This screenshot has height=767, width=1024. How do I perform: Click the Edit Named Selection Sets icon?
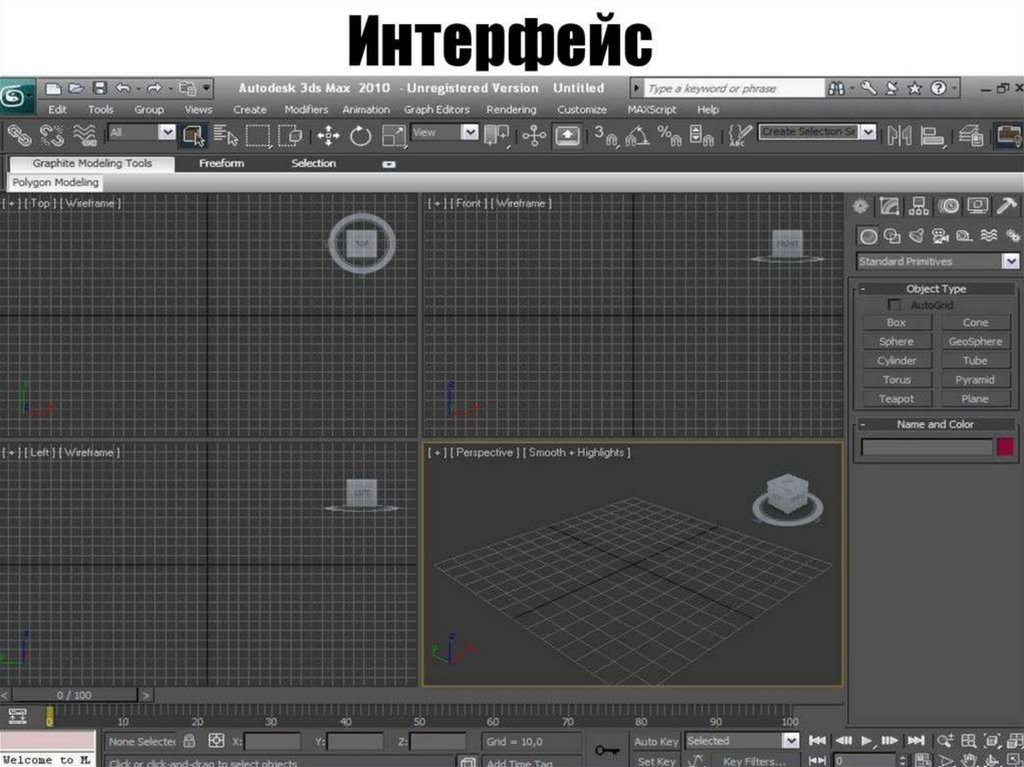tap(740, 136)
